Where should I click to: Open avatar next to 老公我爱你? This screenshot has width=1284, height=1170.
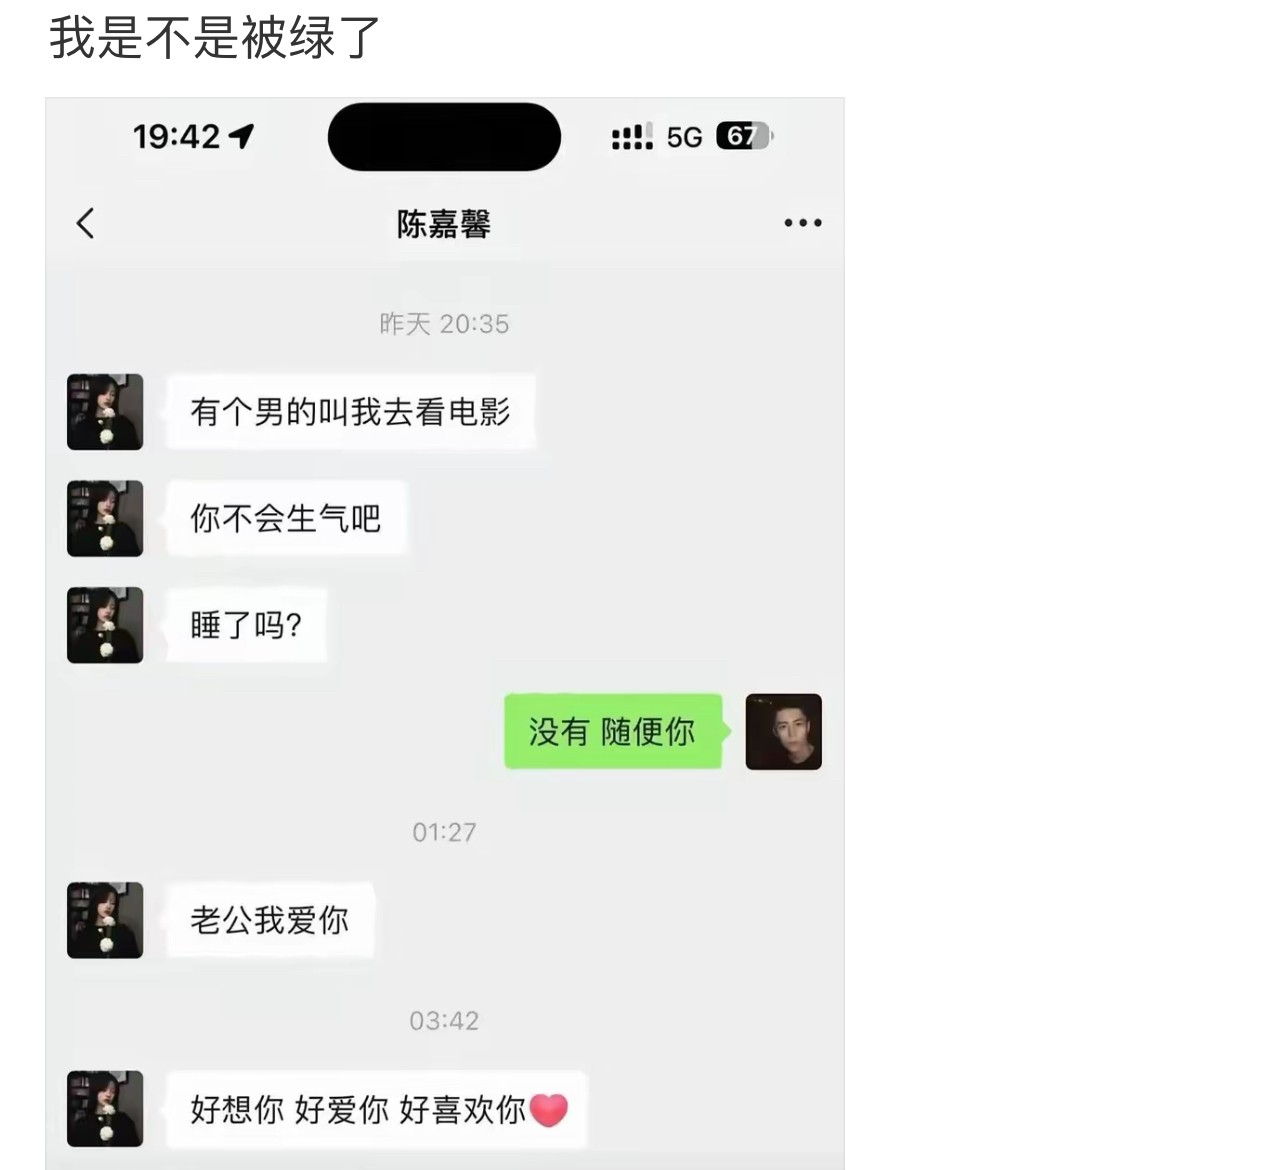click(105, 920)
